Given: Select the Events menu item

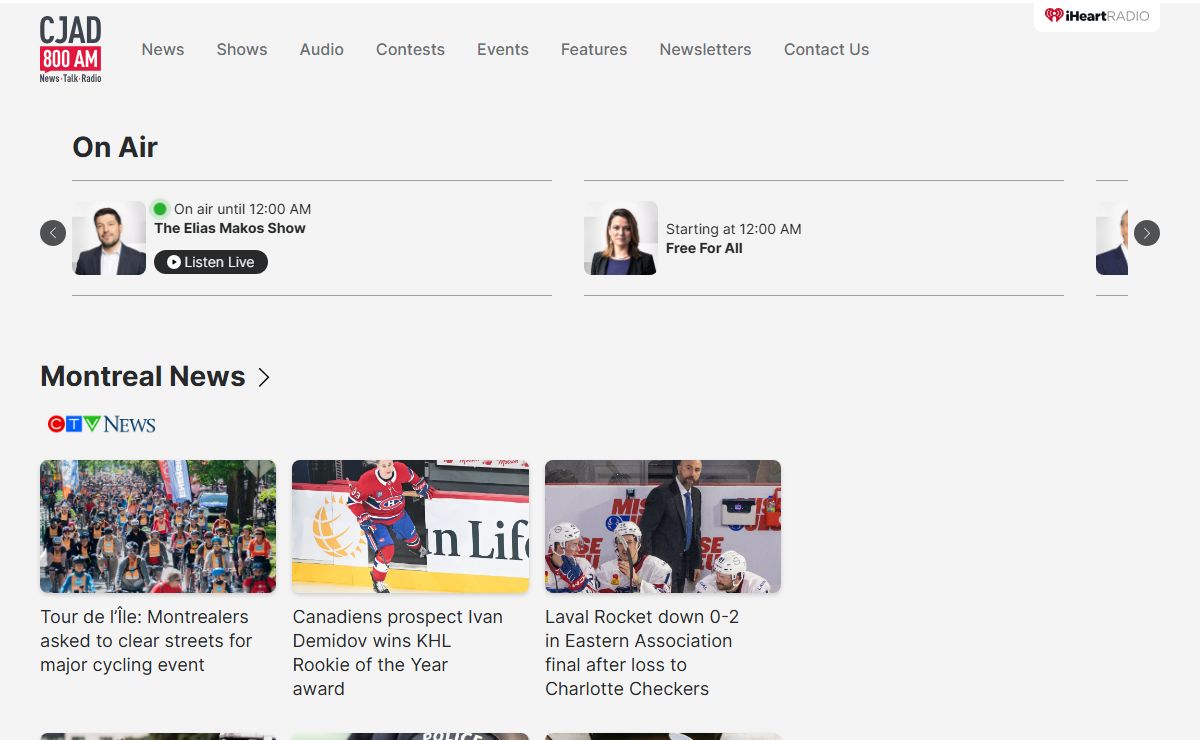Looking at the screenshot, I should point(503,49).
